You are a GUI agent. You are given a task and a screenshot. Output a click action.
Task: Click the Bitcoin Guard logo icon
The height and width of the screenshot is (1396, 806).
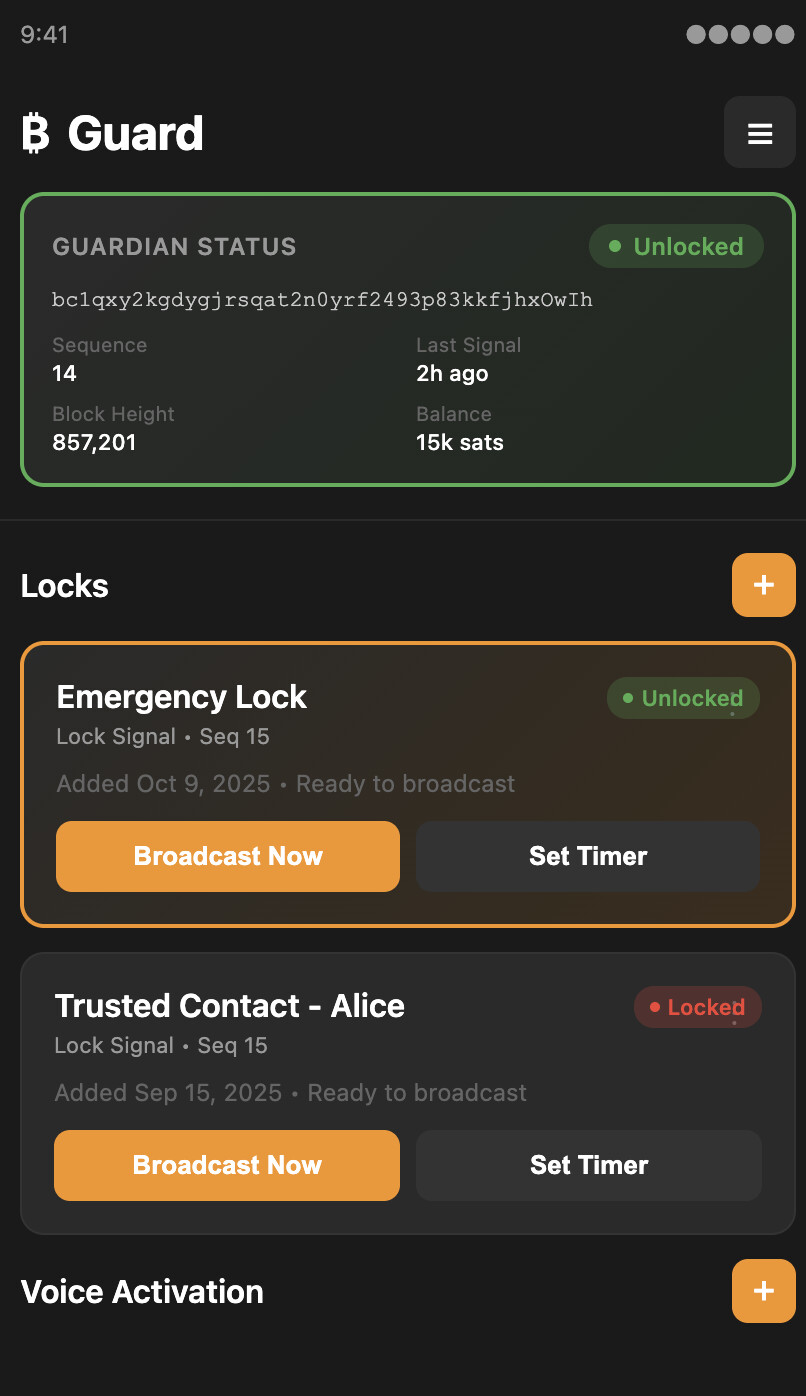click(36, 134)
